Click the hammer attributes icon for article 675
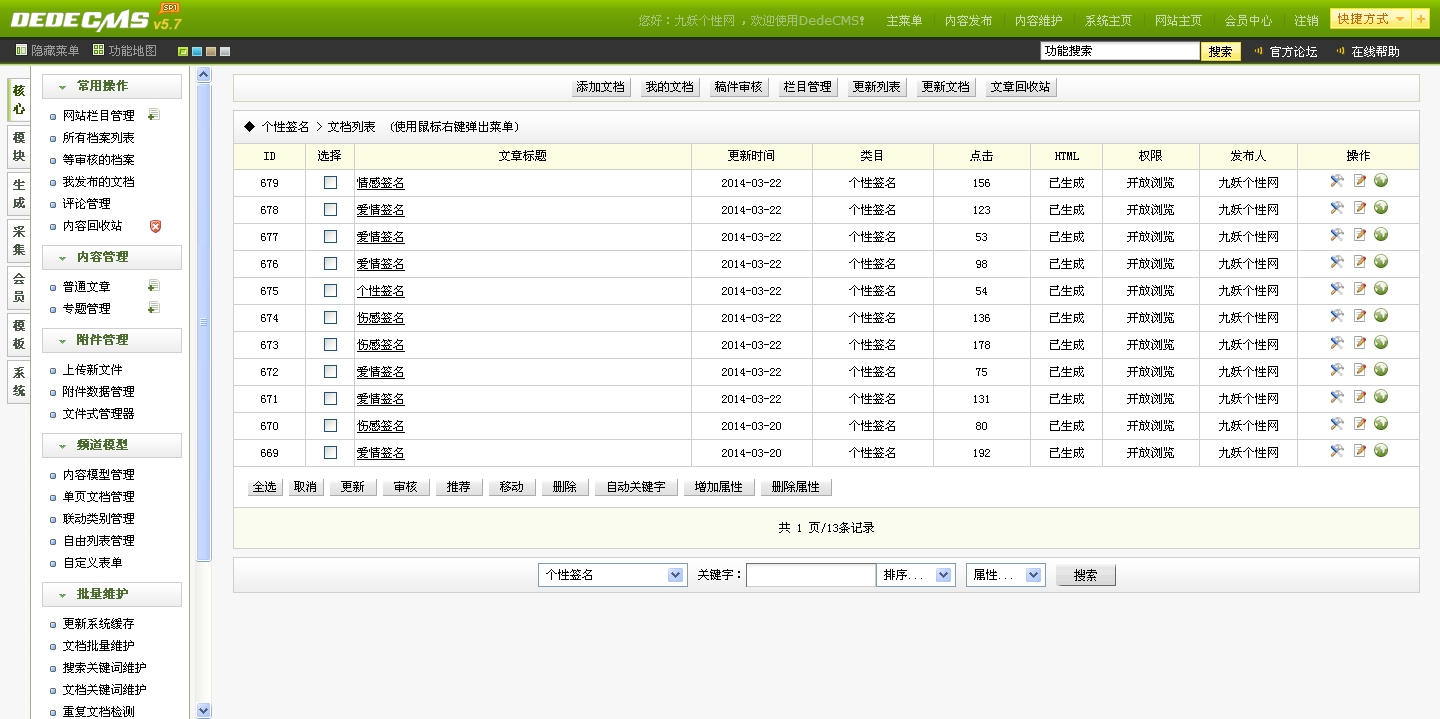 pyautogui.click(x=1337, y=289)
